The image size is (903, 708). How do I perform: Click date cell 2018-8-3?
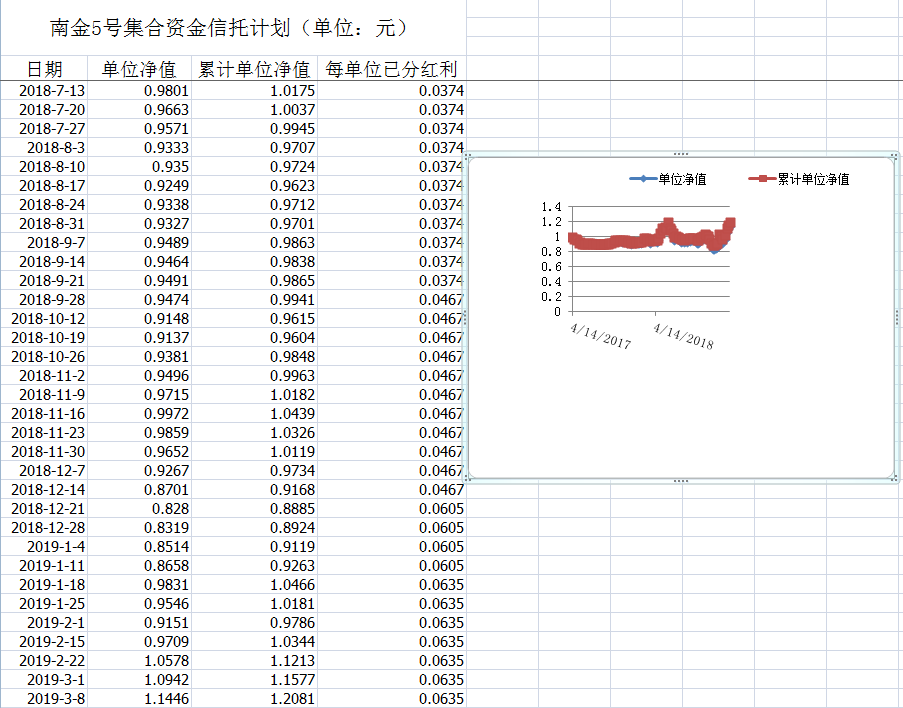click(44, 147)
